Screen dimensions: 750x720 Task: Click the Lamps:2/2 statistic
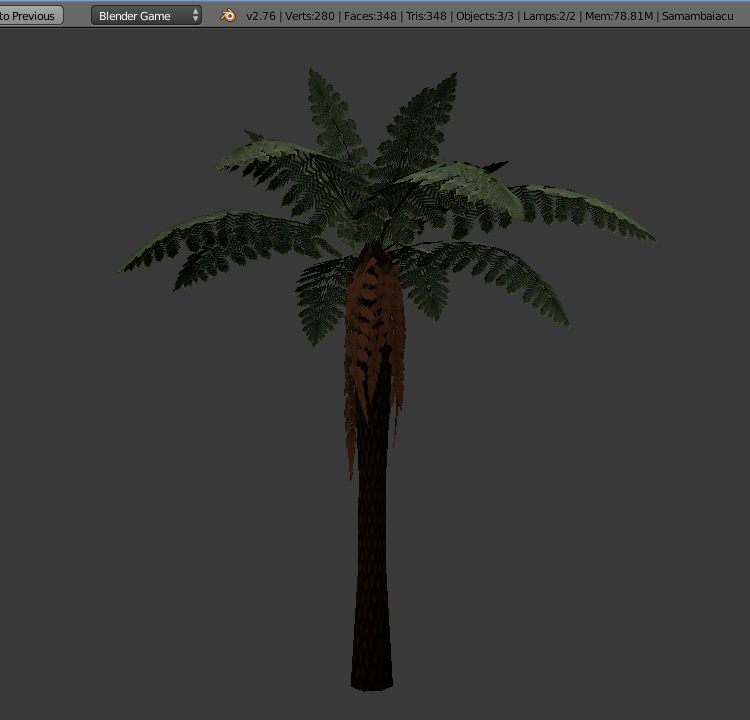tap(549, 16)
